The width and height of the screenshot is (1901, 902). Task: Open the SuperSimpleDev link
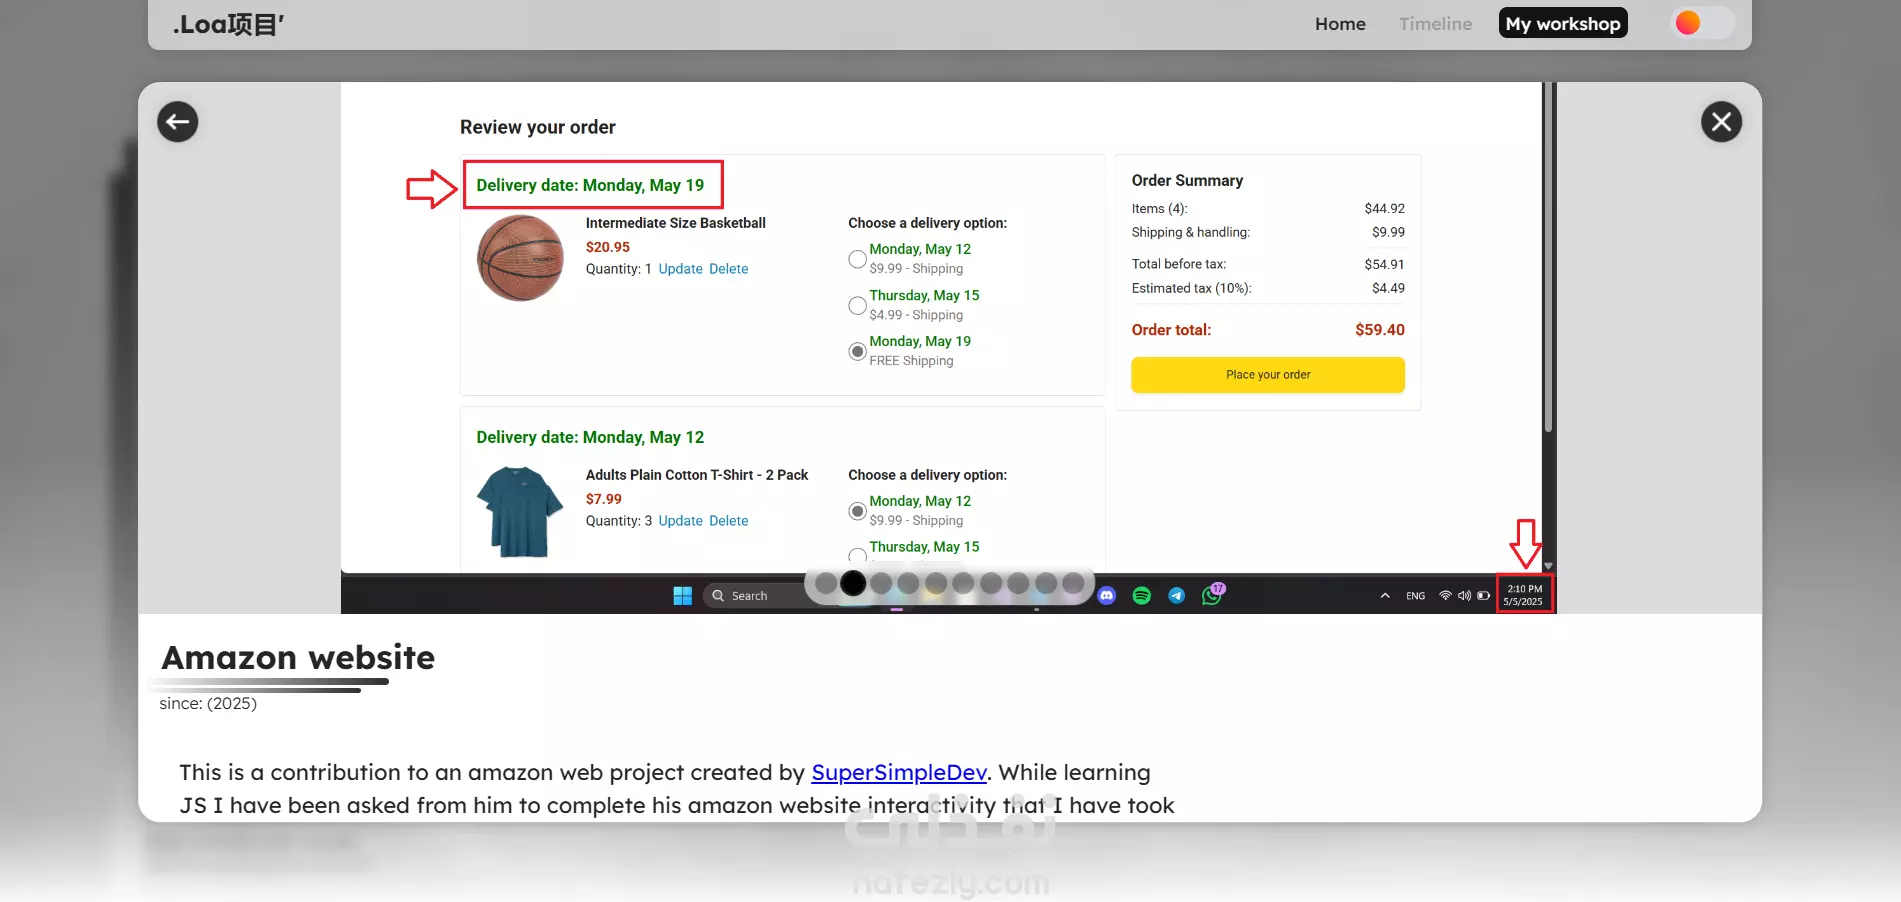(x=899, y=773)
